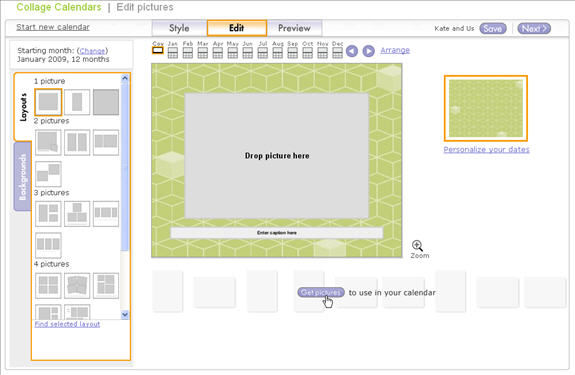Choose the four-picture grid layout

[x=48, y=286]
